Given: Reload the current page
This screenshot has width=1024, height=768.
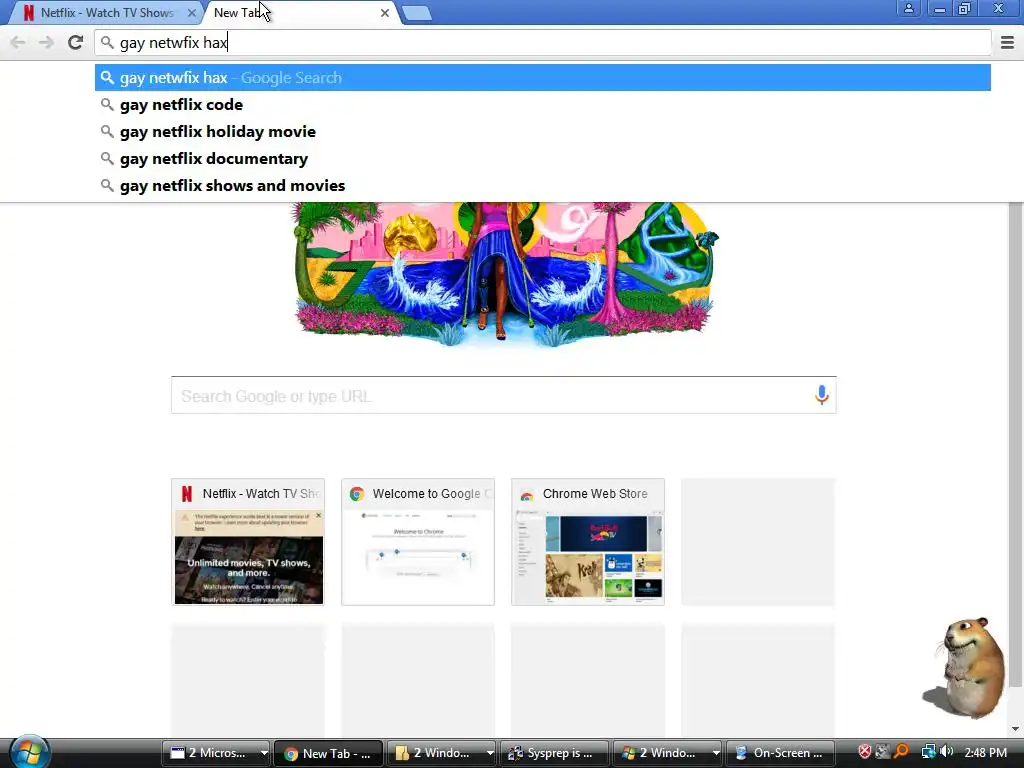Looking at the screenshot, I should 76,42.
